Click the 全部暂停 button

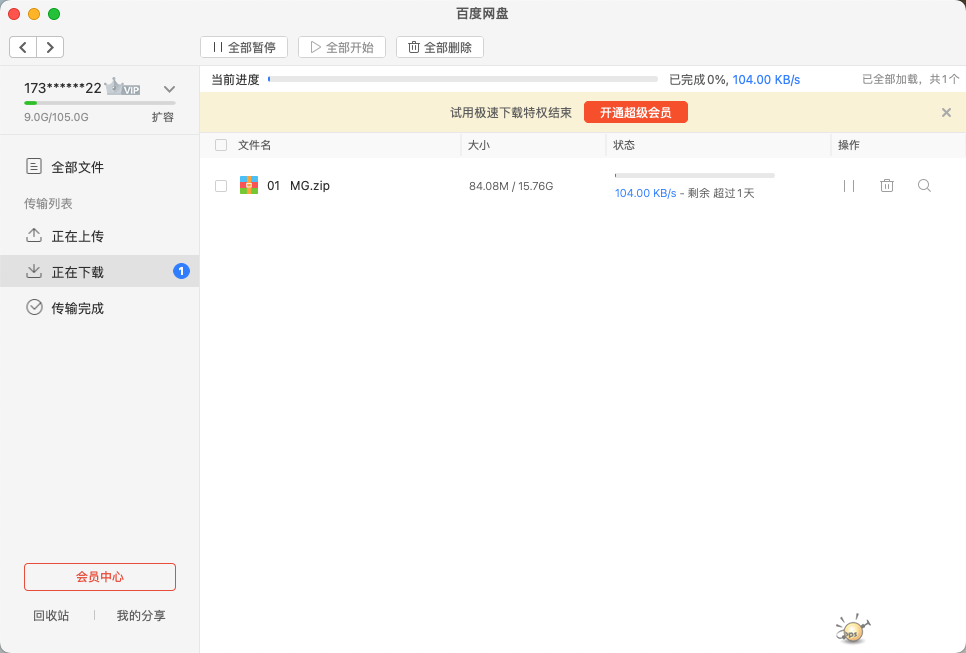point(244,47)
